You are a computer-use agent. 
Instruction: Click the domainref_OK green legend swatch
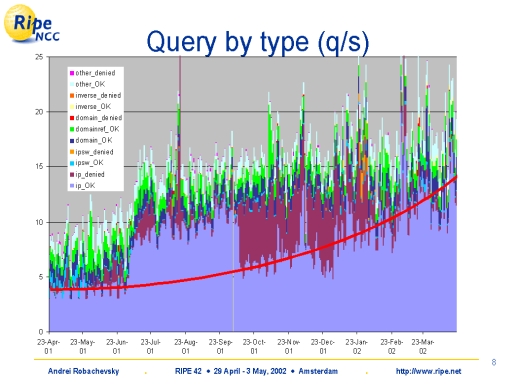[x=72, y=129]
